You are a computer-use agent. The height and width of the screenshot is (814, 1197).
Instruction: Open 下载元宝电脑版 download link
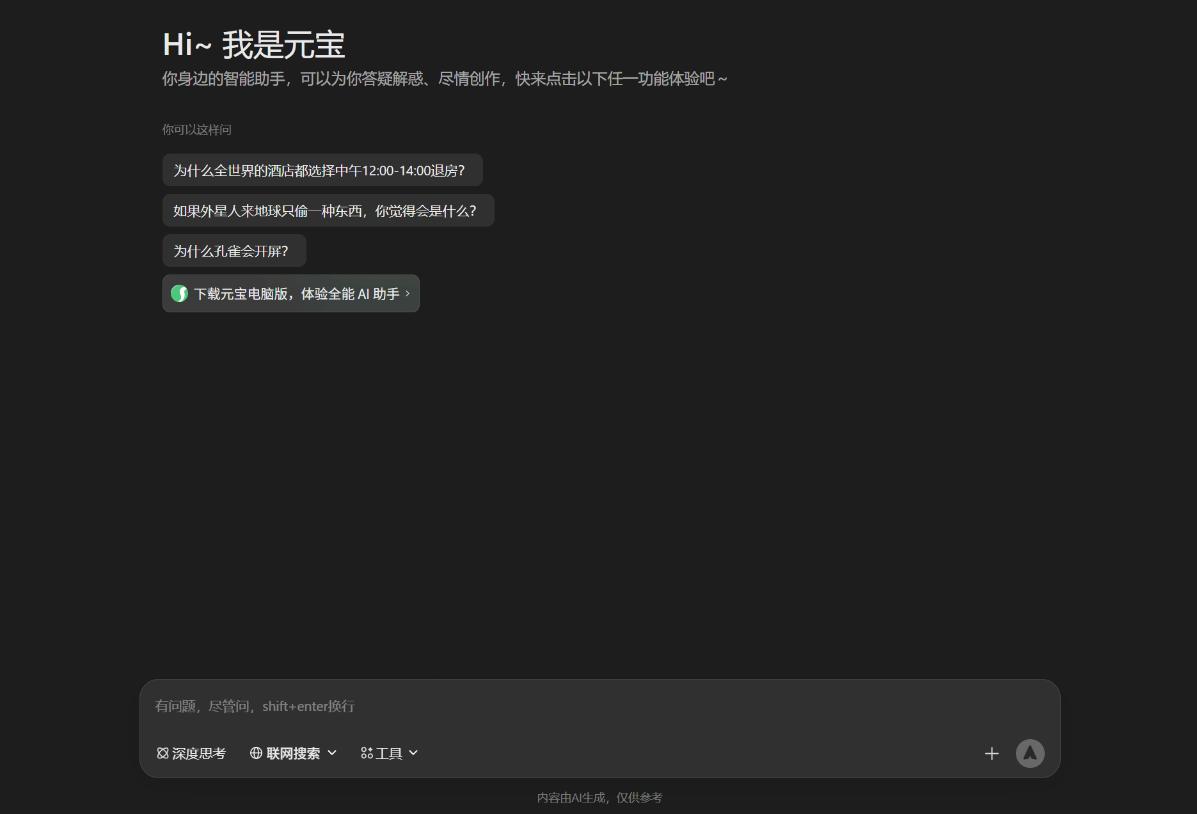point(296,294)
